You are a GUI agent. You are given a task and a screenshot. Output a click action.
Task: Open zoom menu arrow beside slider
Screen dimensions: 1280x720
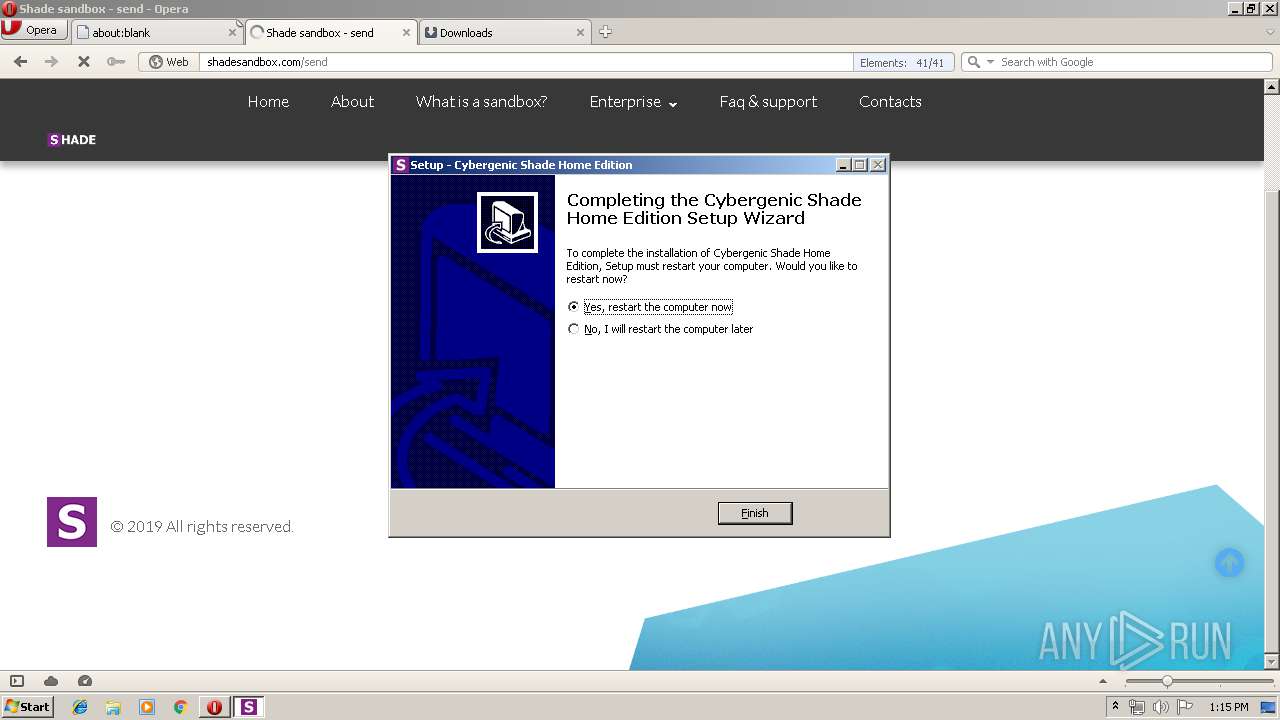coord(1103,681)
